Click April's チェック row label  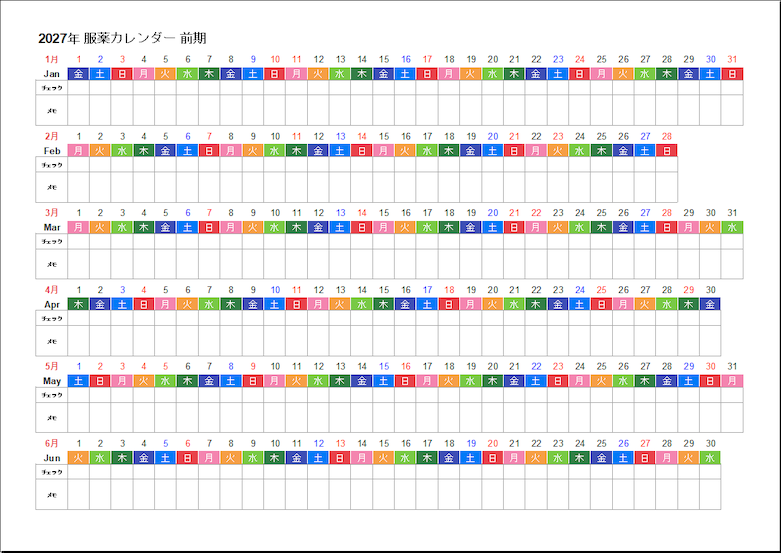[52, 318]
